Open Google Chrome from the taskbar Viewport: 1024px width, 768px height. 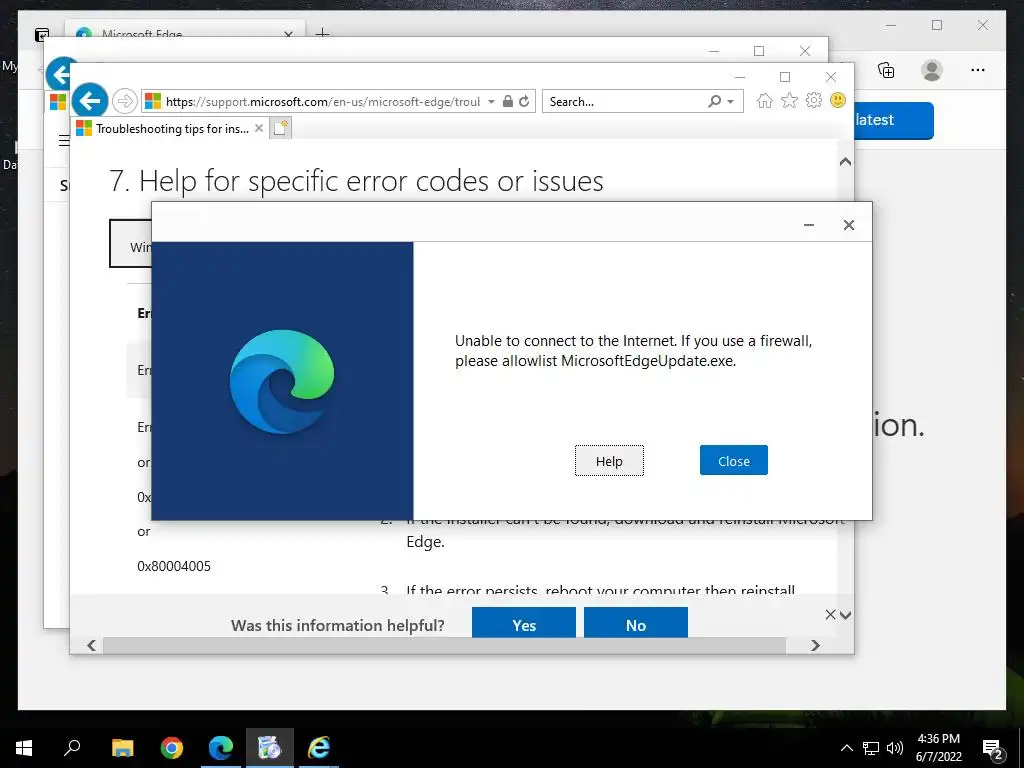(172, 748)
